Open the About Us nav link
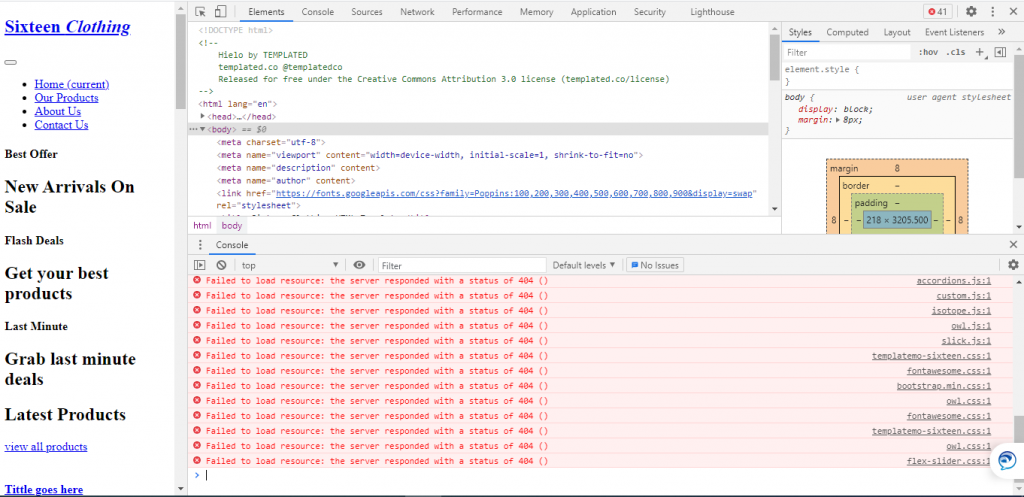 tap(57, 112)
